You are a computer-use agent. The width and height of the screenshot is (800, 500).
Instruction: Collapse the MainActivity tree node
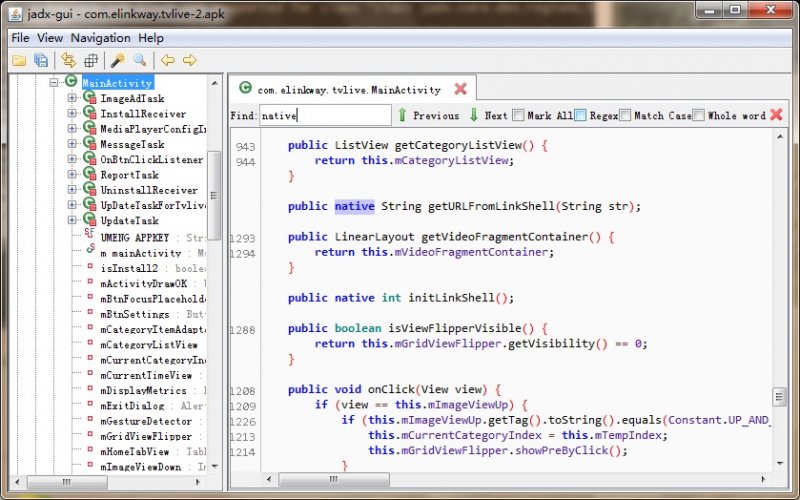(x=54, y=82)
